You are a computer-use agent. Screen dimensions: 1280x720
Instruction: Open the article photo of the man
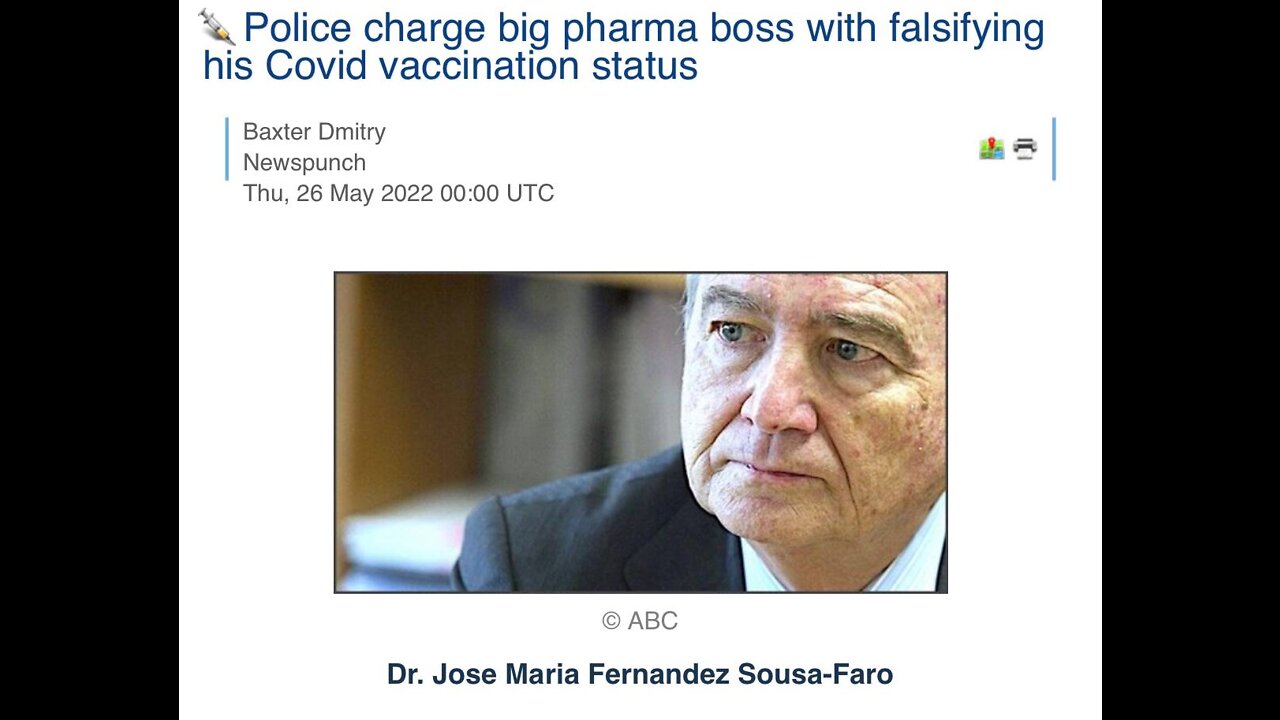pyautogui.click(x=640, y=432)
